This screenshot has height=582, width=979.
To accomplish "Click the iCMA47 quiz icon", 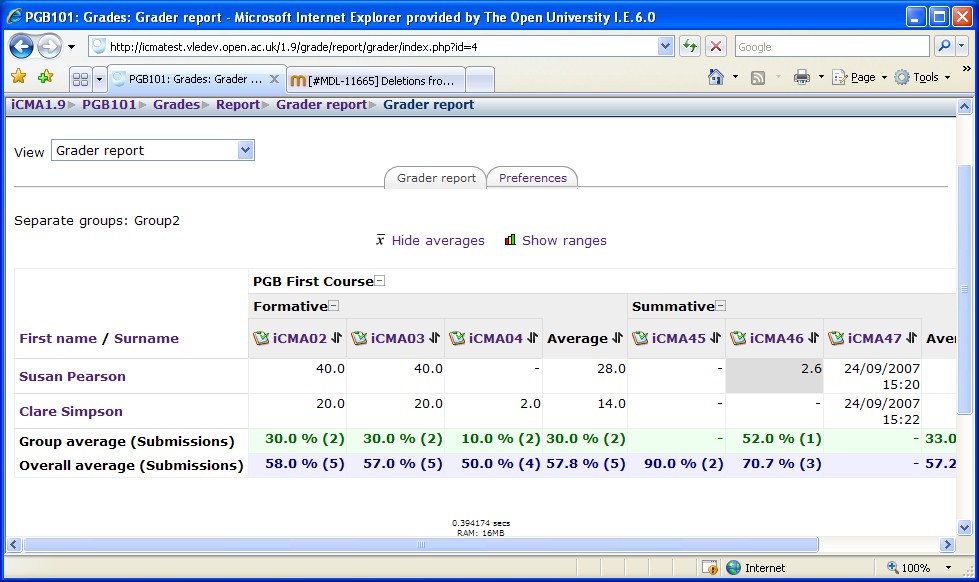I will (835, 338).
